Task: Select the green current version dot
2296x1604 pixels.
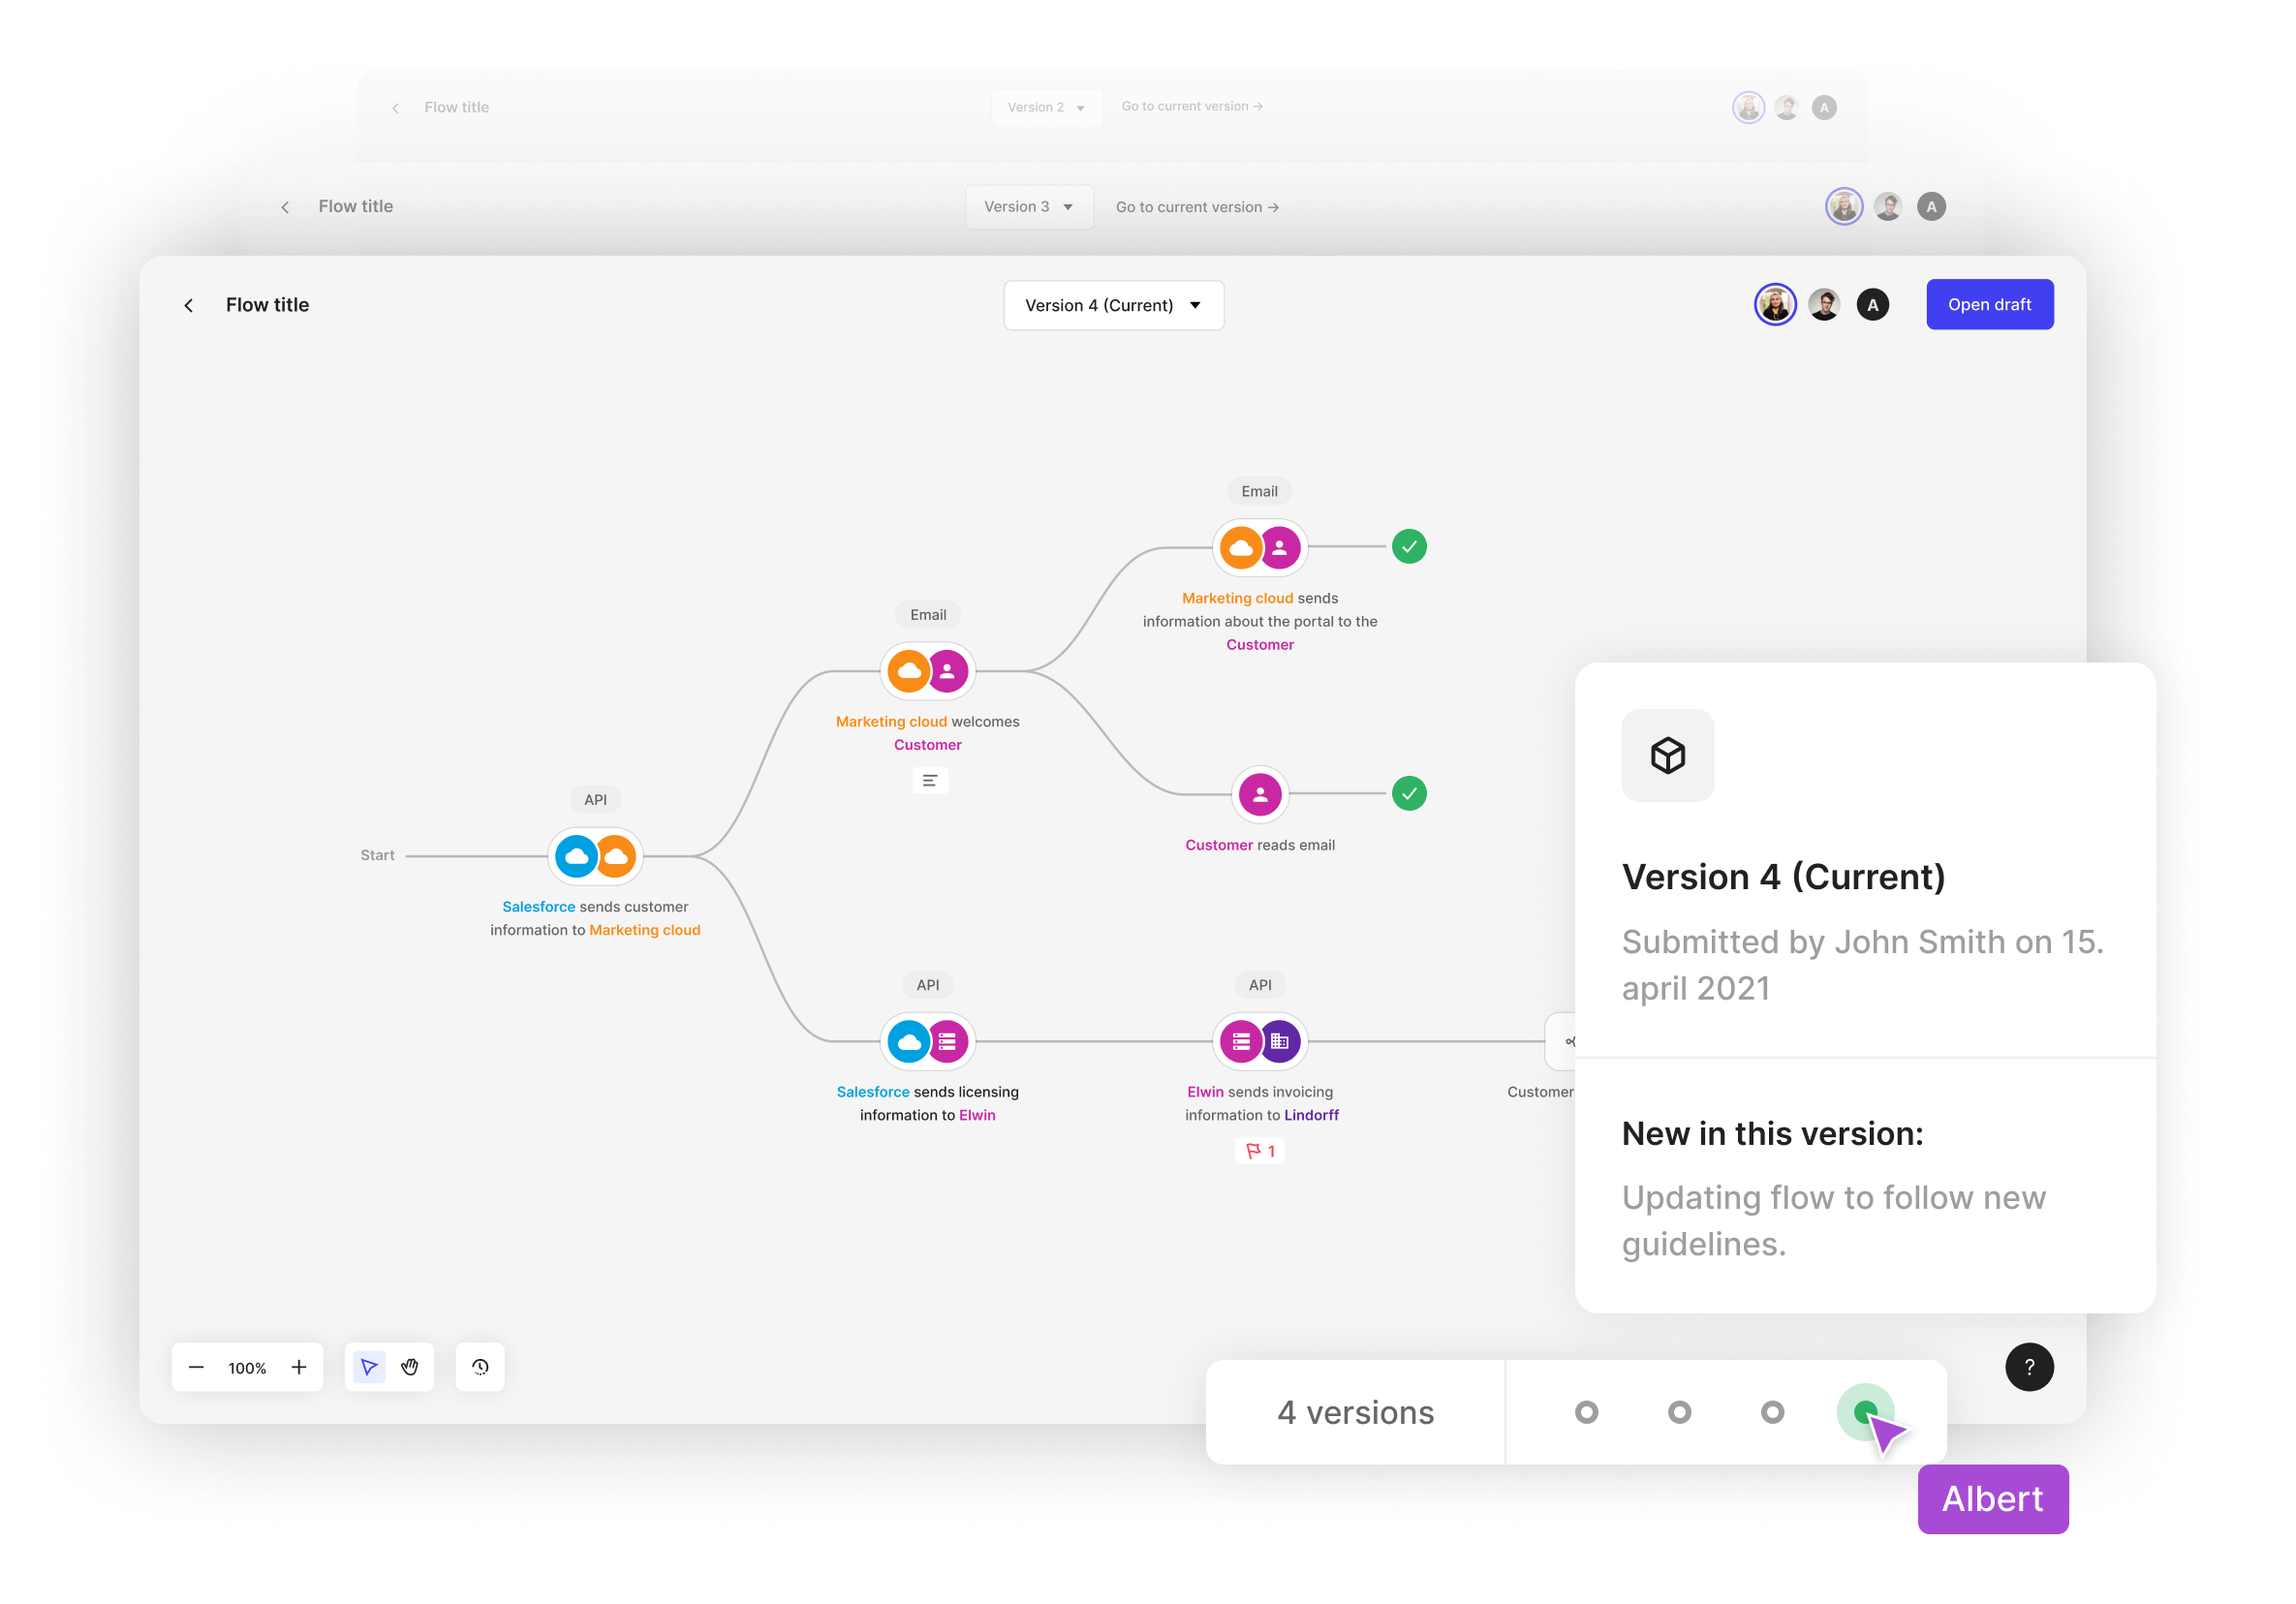Action: [x=1864, y=1411]
